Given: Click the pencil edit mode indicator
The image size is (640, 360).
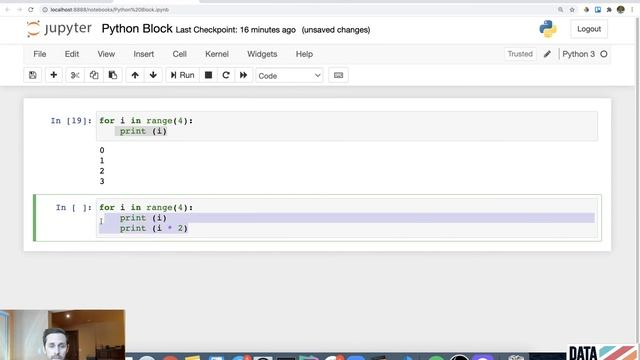Looking at the screenshot, I should (547, 54).
